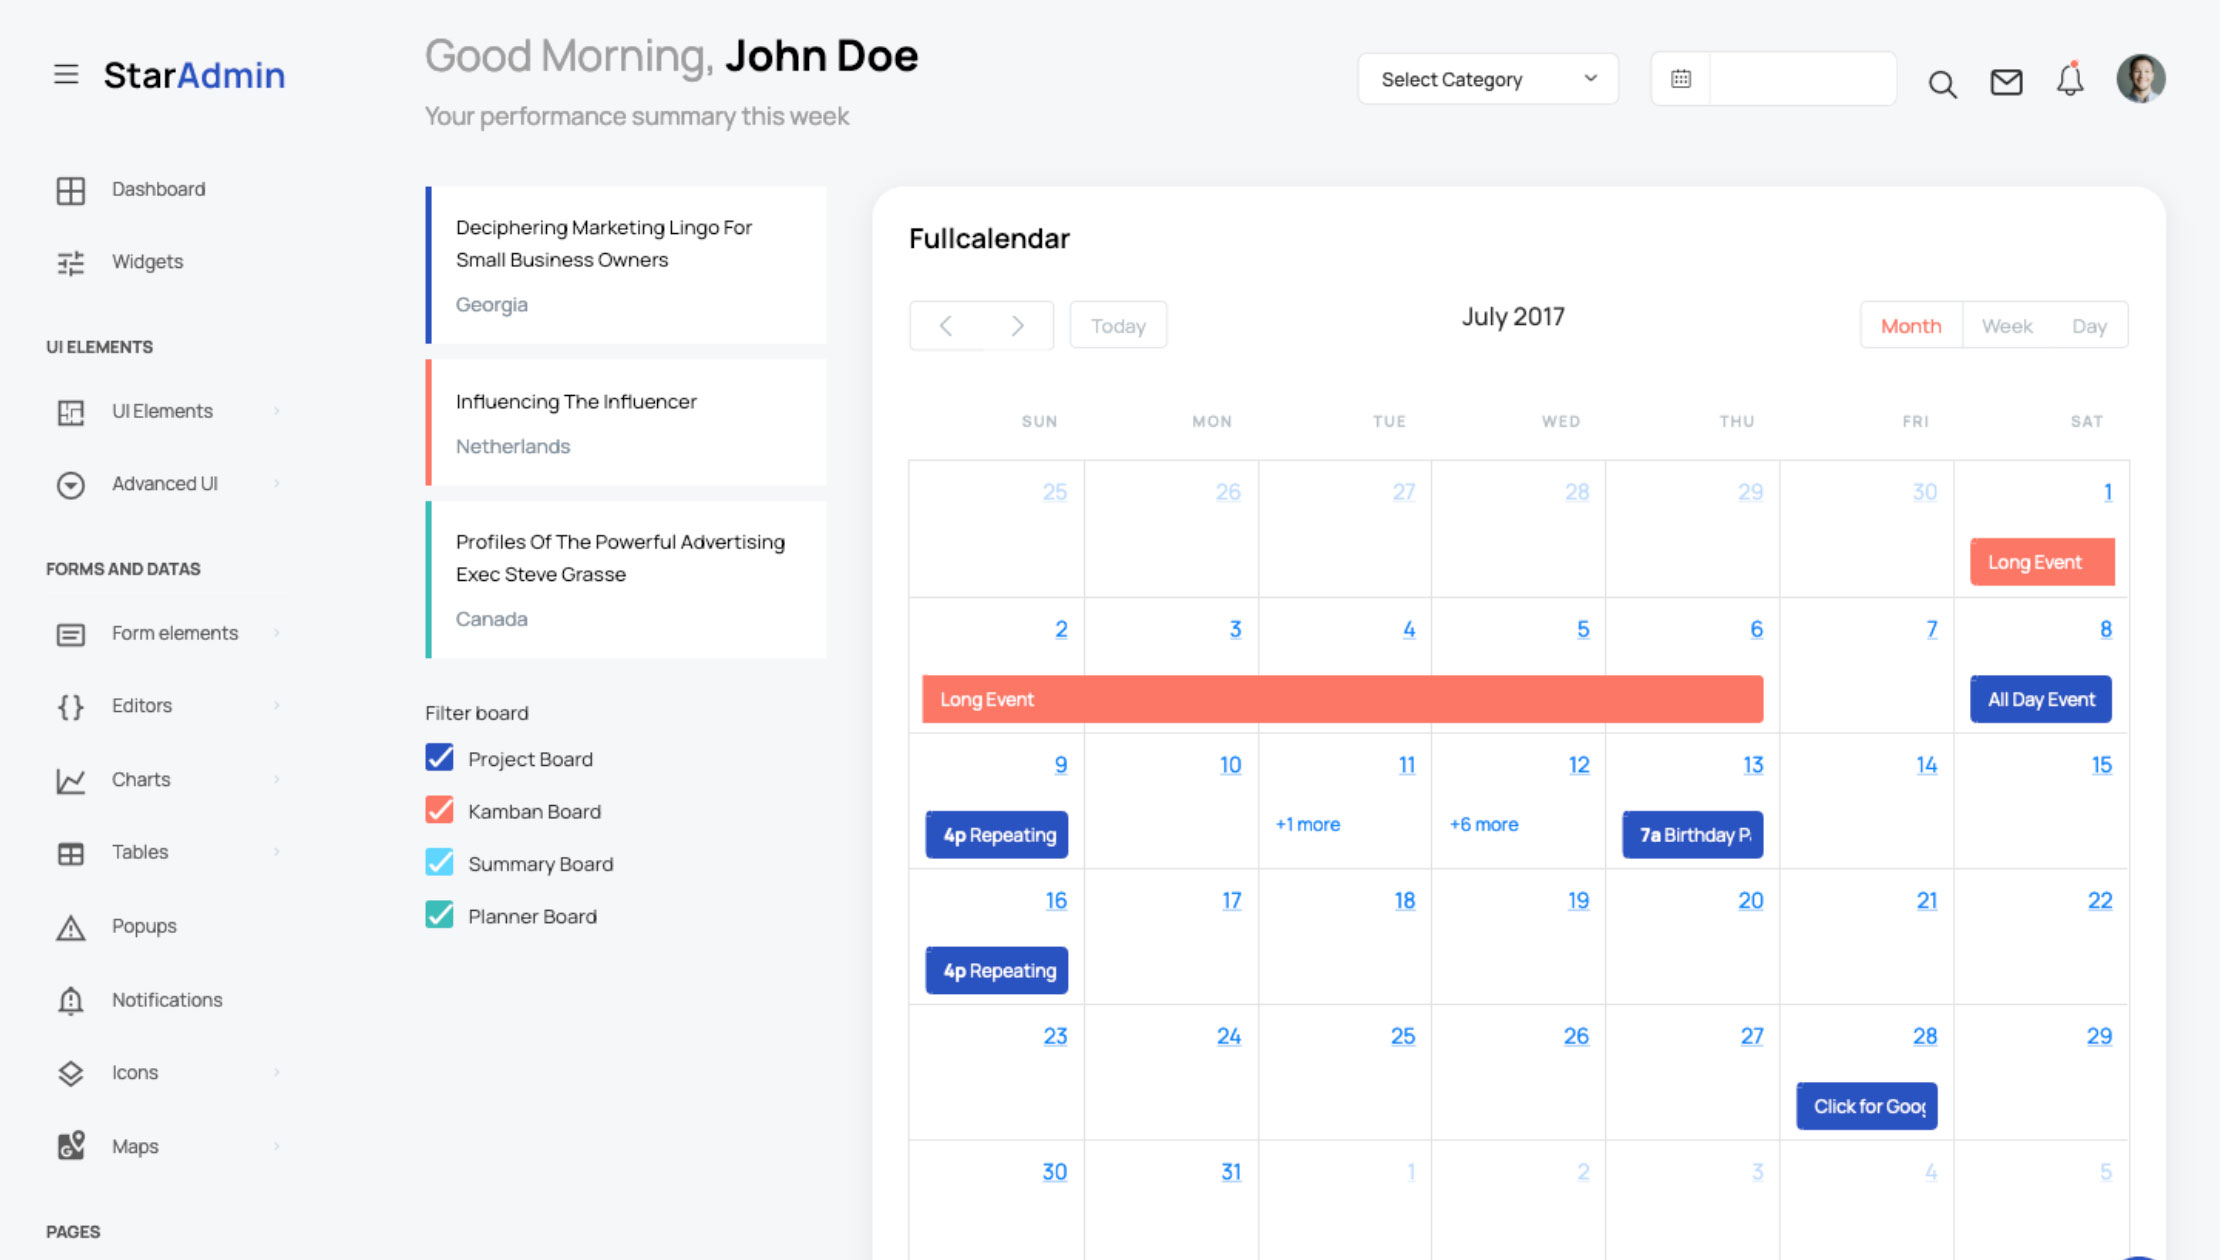Image resolution: width=2220 pixels, height=1260 pixels.
Task: Open the user profile avatar
Action: tap(2141, 78)
